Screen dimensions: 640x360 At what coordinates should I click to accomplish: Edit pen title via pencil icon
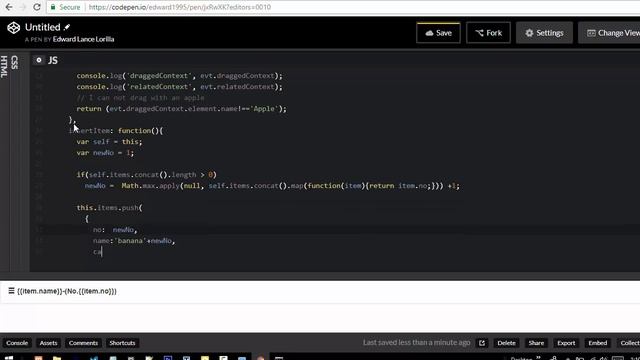click(x=67, y=27)
